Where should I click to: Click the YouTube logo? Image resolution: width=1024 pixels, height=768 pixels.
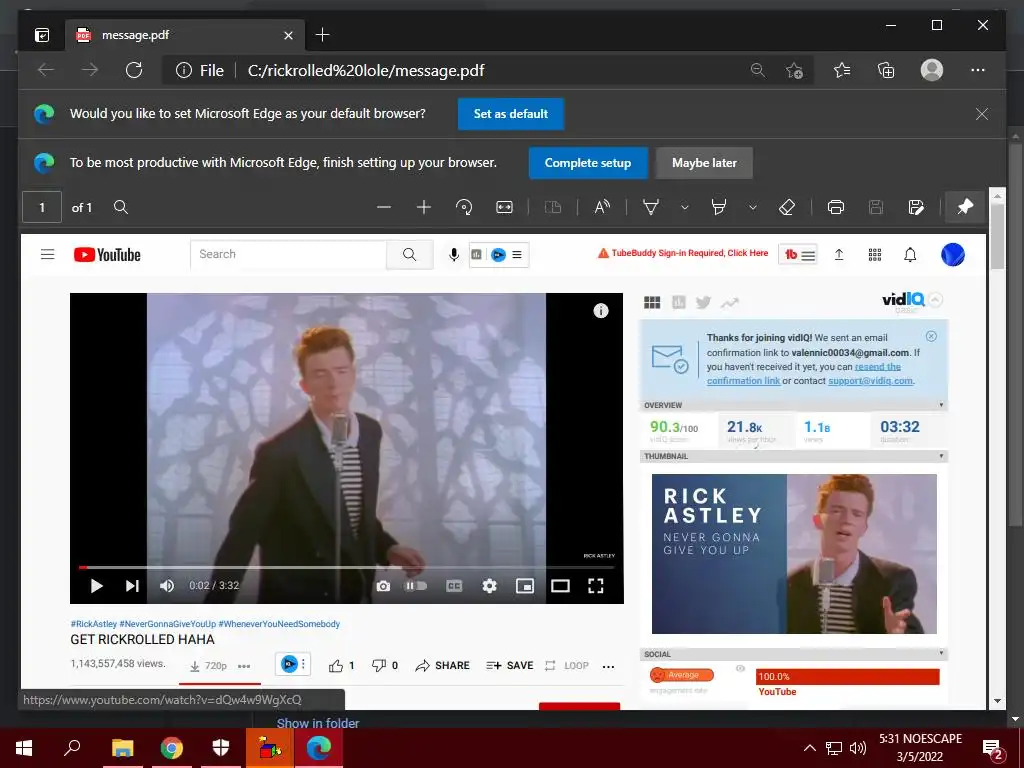107,255
